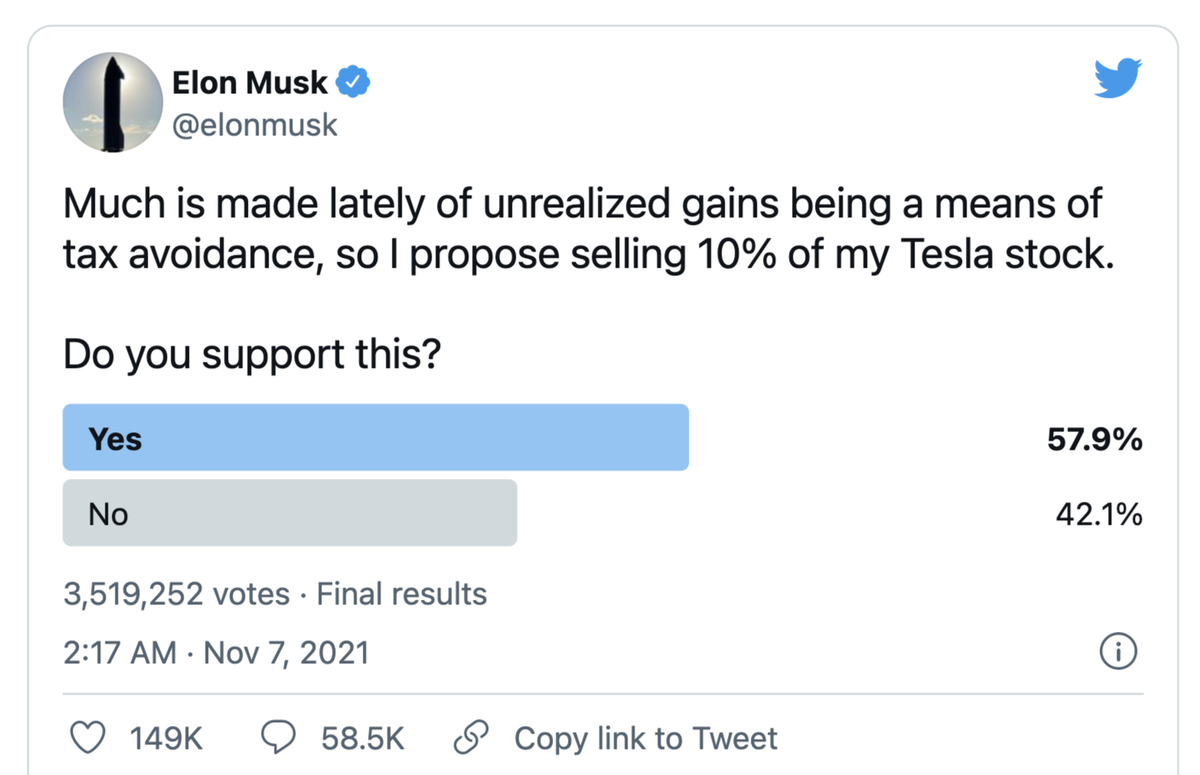Click the tweet text about unrealized gains
This screenshot has height=775, width=1200.
(x=588, y=228)
